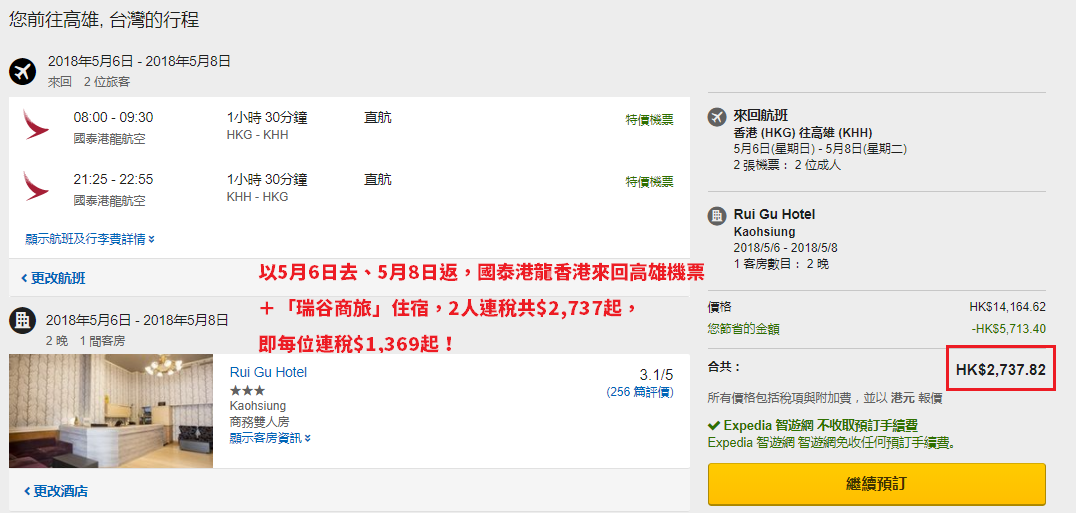The image size is (1076, 513).
Task: Open the Rui Gu Hotel lobby photo
Action: [111, 411]
